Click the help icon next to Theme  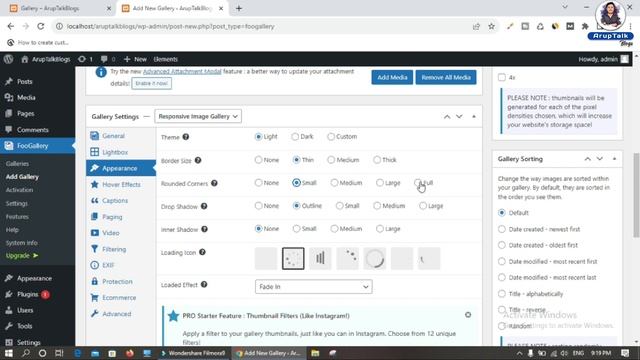[x=186, y=137]
